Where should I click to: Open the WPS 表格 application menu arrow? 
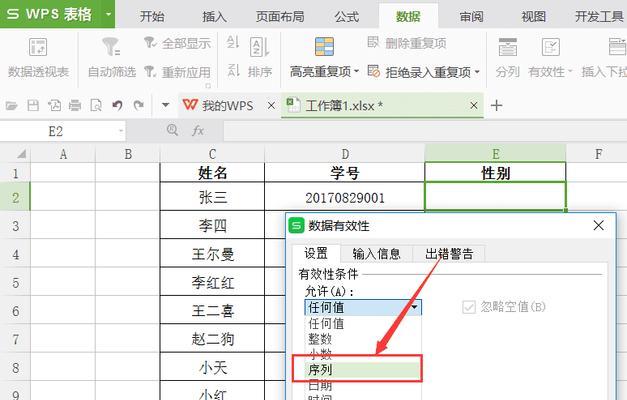(108, 14)
